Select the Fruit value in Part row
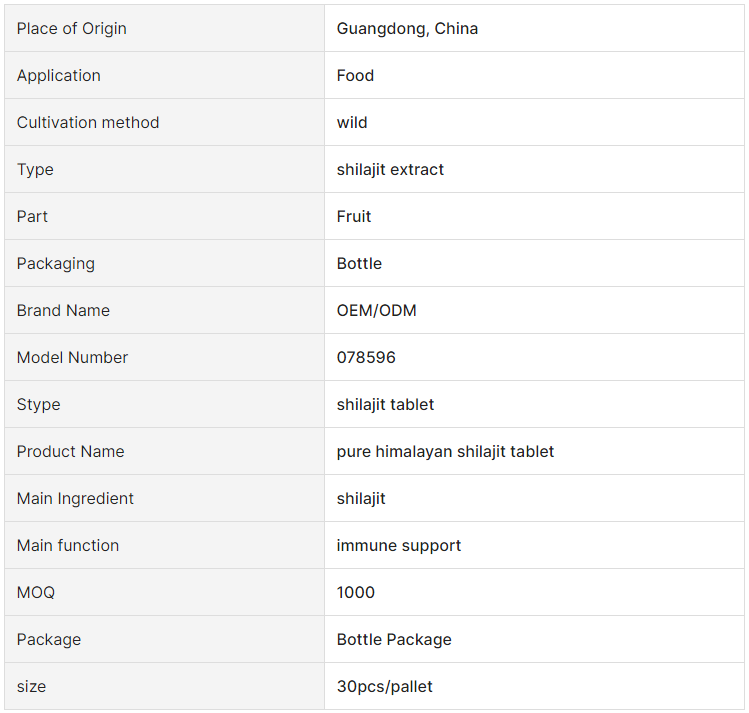 (x=354, y=216)
